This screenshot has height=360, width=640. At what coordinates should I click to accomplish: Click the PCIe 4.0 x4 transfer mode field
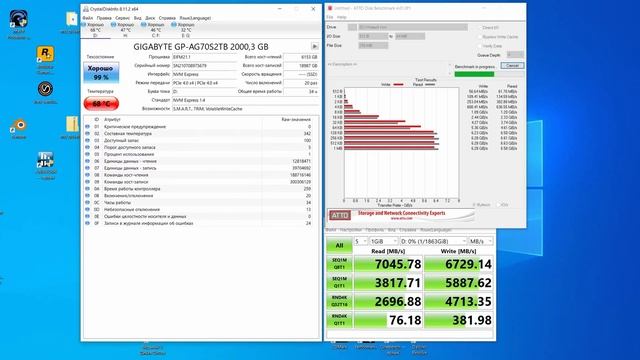click(x=204, y=83)
